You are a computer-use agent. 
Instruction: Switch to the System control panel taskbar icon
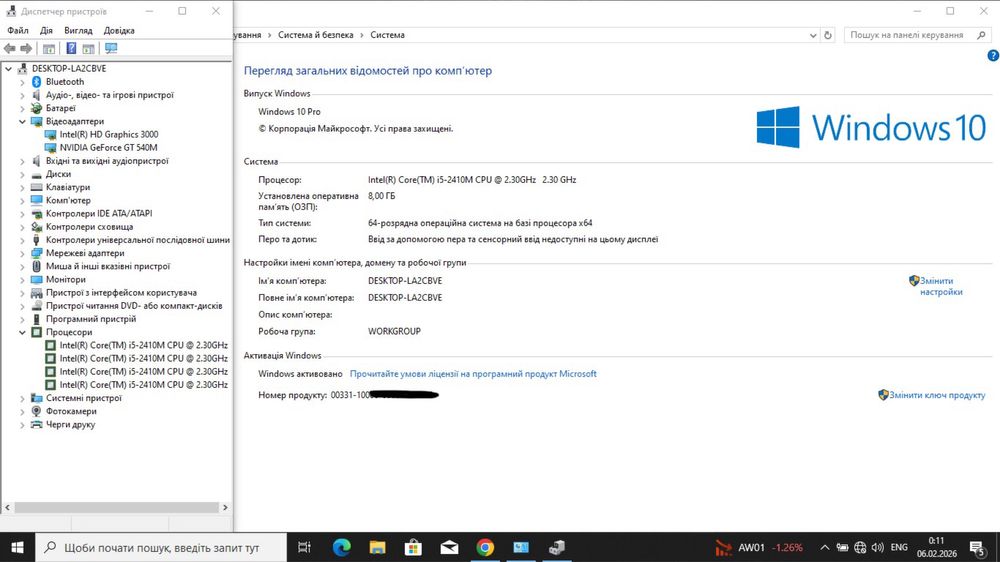click(521, 547)
